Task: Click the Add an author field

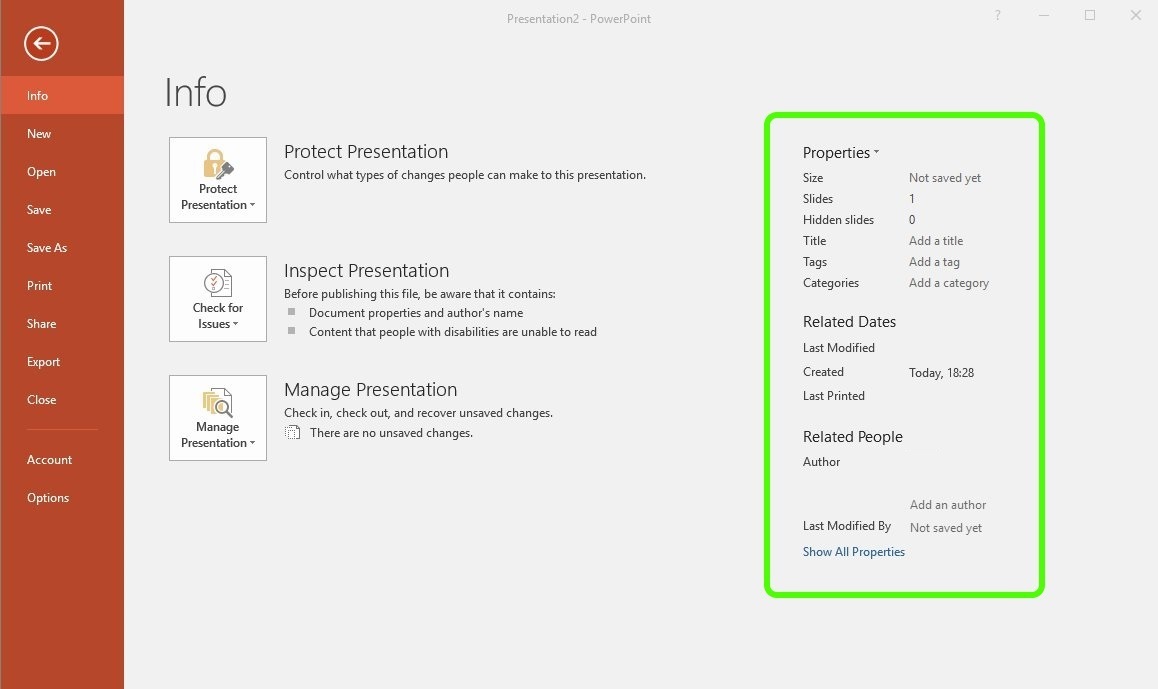Action: pyautogui.click(x=948, y=505)
